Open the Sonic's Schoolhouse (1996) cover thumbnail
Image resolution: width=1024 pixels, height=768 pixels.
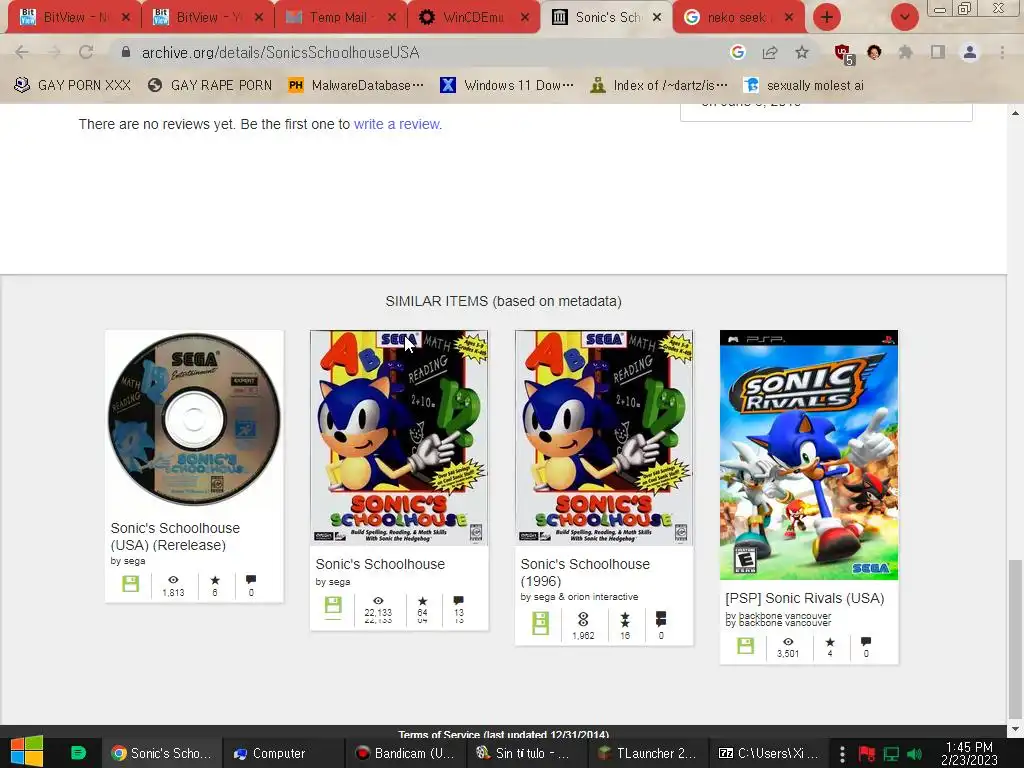pos(604,438)
